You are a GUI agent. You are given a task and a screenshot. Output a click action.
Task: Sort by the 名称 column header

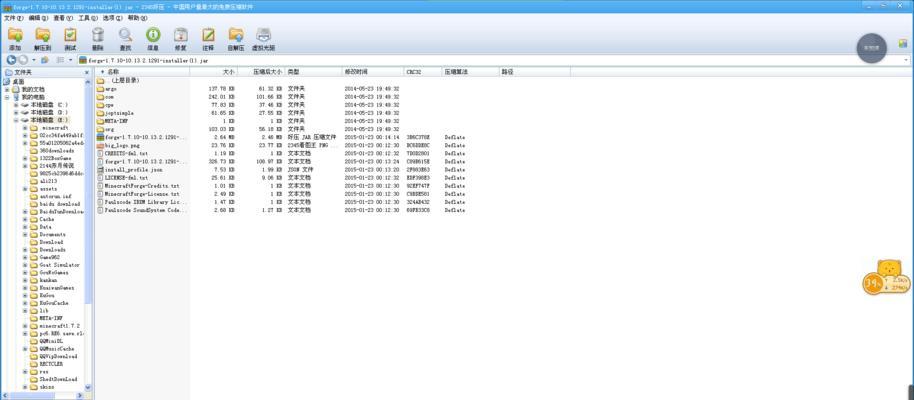click(143, 72)
